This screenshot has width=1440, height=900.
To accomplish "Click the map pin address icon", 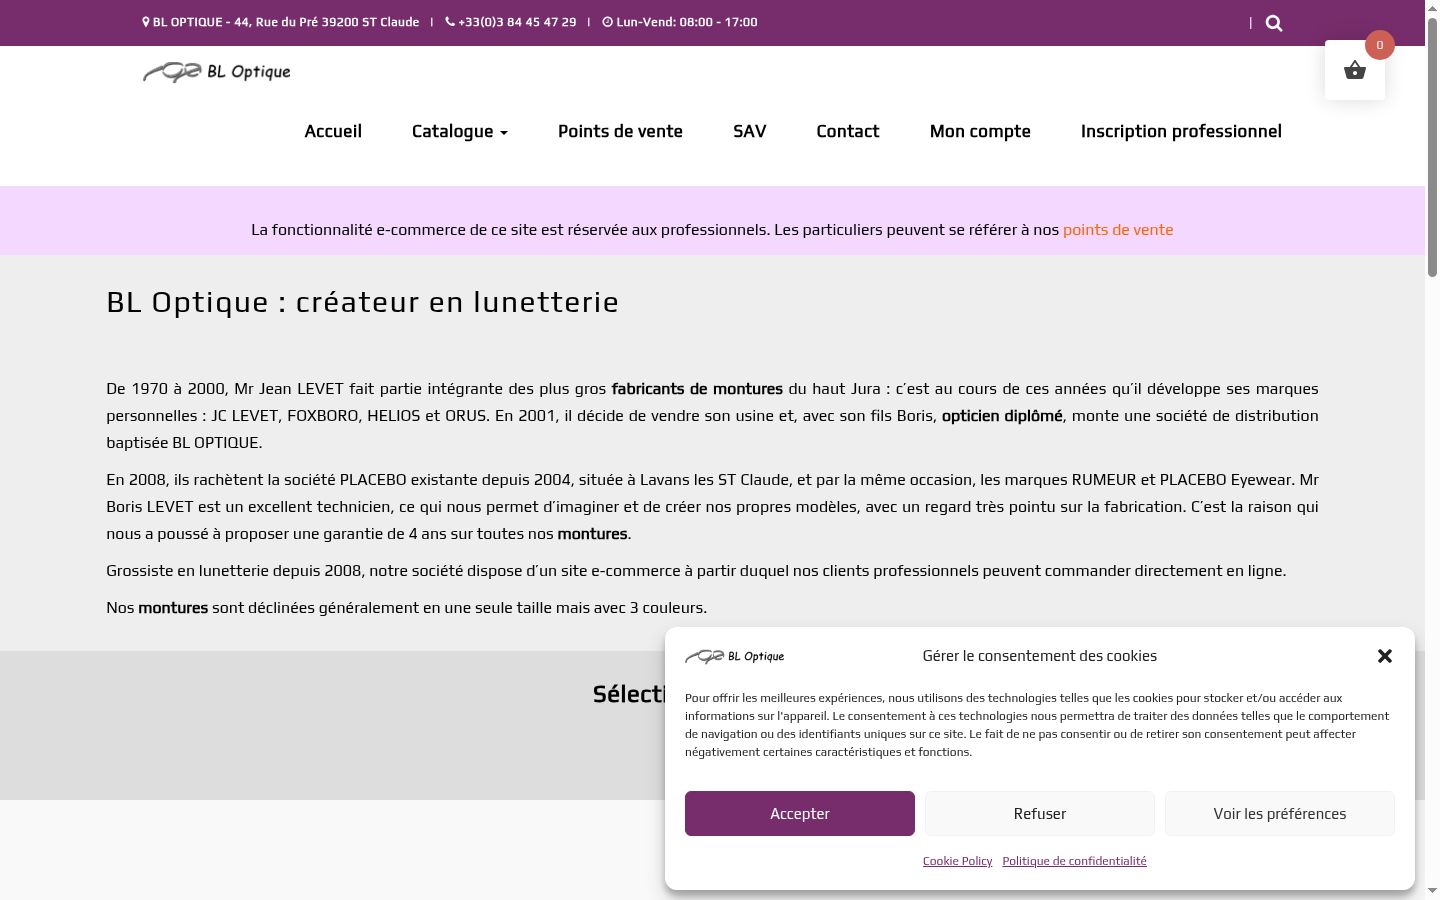I will 146,22.
